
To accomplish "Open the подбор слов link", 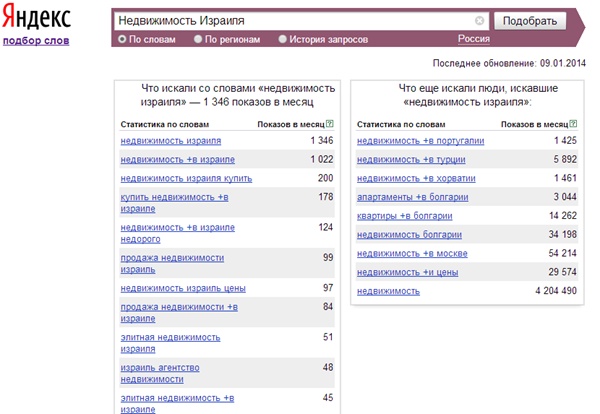I will (x=36, y=41).
